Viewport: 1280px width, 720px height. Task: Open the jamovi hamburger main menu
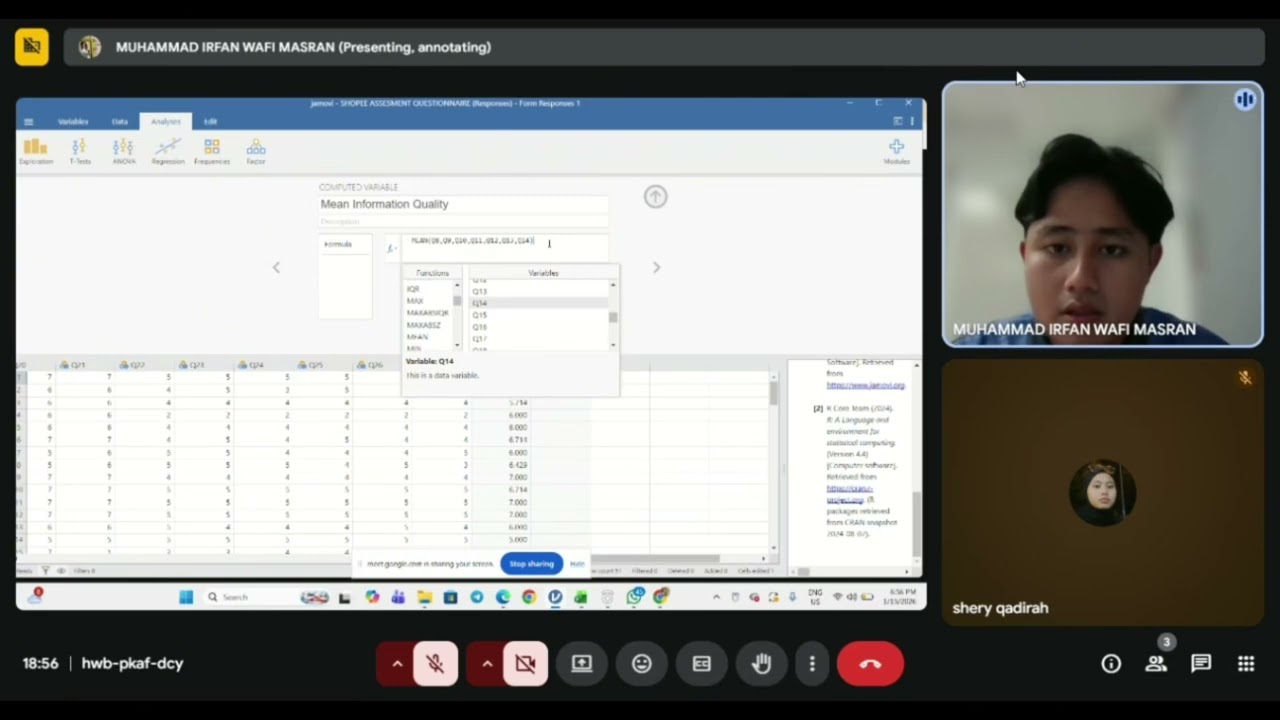click(28, 122)
